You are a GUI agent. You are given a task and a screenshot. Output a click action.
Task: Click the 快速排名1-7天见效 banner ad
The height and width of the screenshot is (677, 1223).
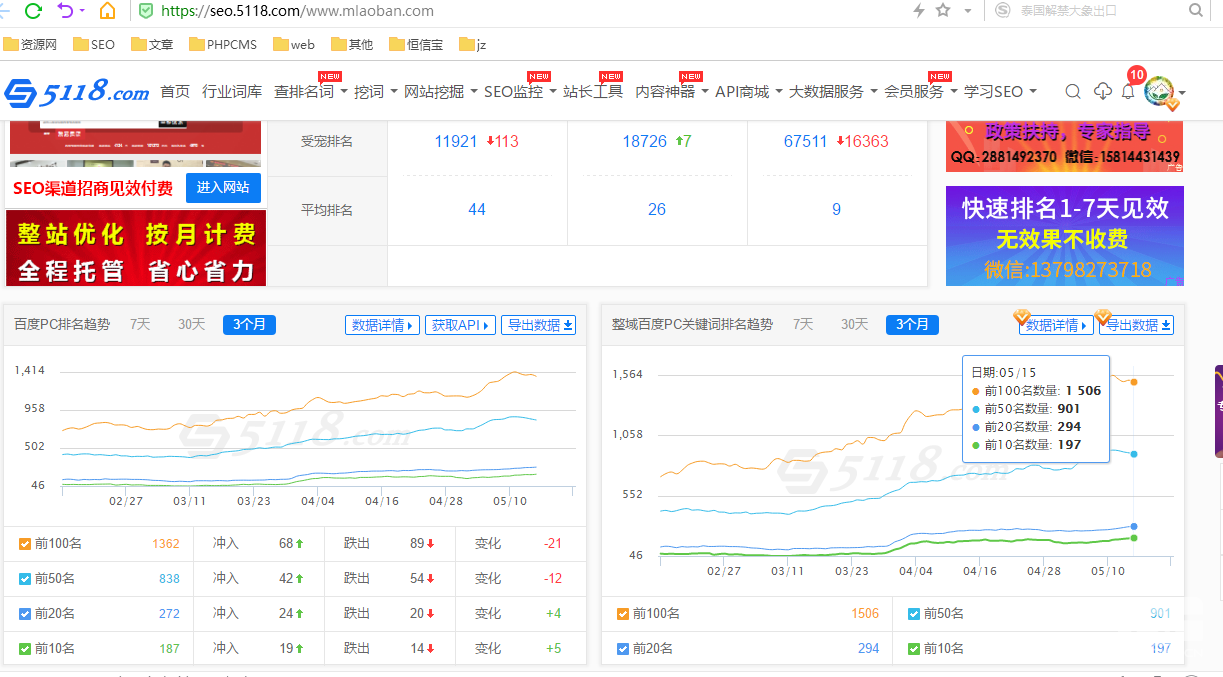coord(1065,236)
